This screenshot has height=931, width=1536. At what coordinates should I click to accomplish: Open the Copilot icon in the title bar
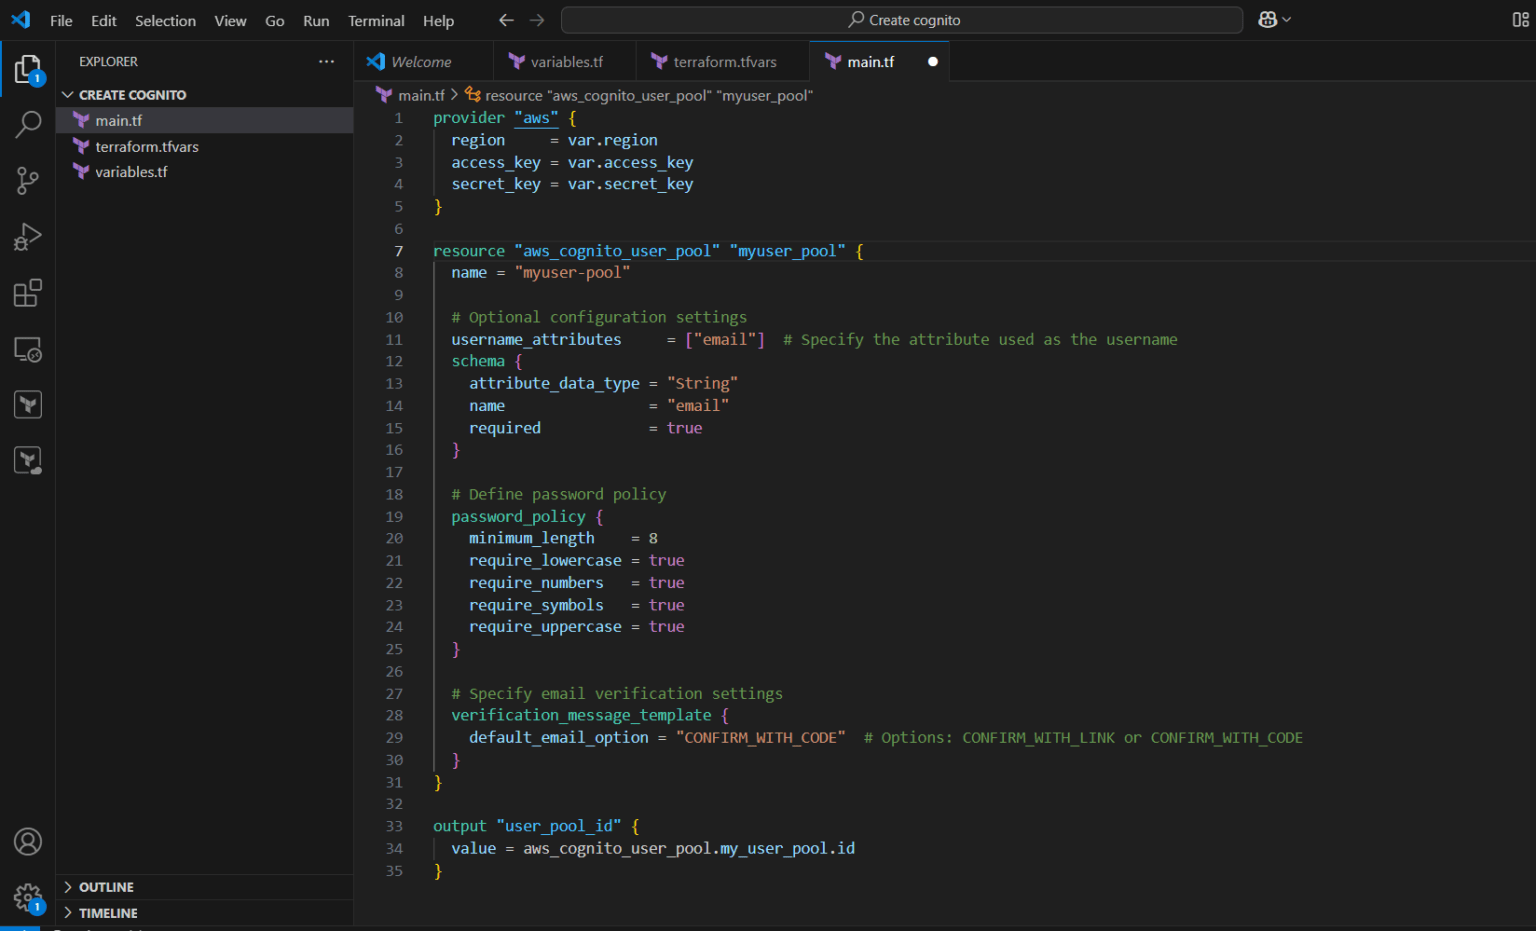click(1267, 19)
